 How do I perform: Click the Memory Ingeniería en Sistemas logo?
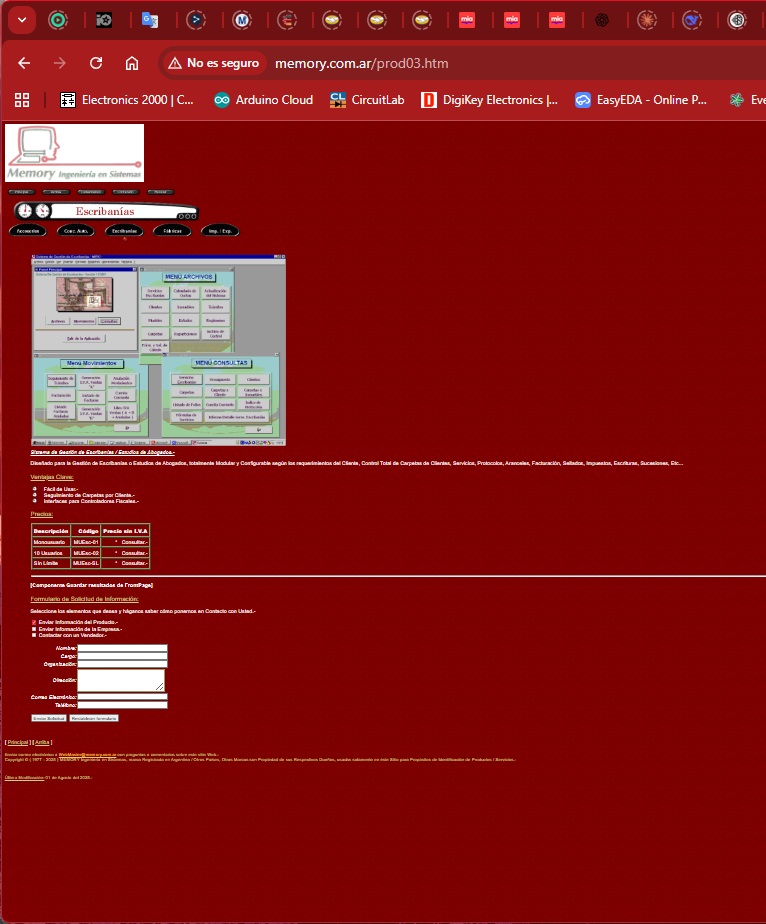pos(74,153)
